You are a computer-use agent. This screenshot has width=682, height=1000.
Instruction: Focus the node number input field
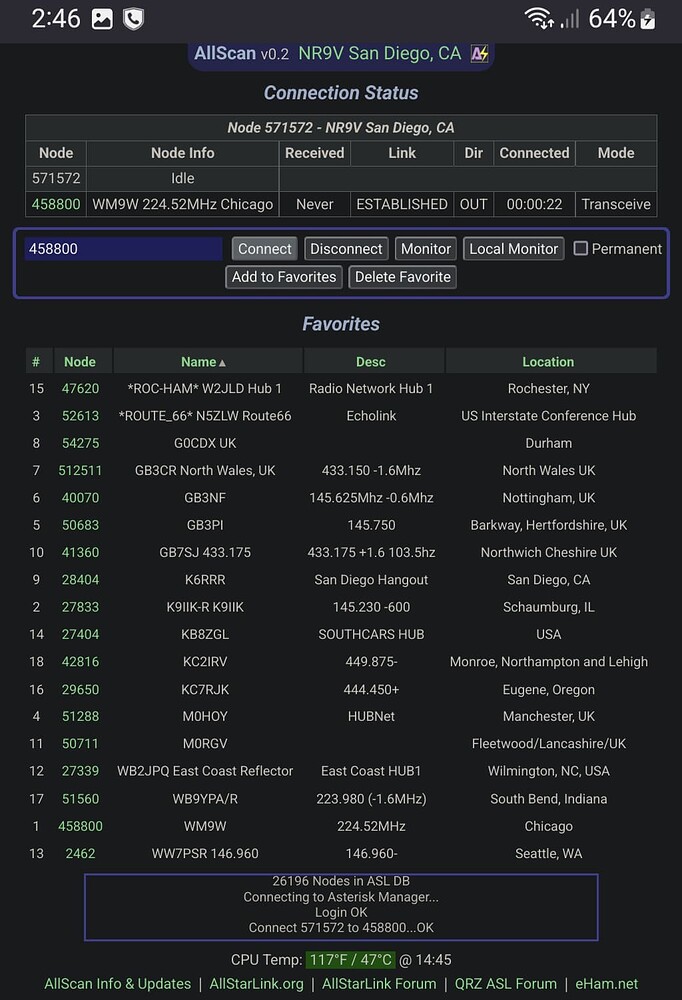point(123,249)
